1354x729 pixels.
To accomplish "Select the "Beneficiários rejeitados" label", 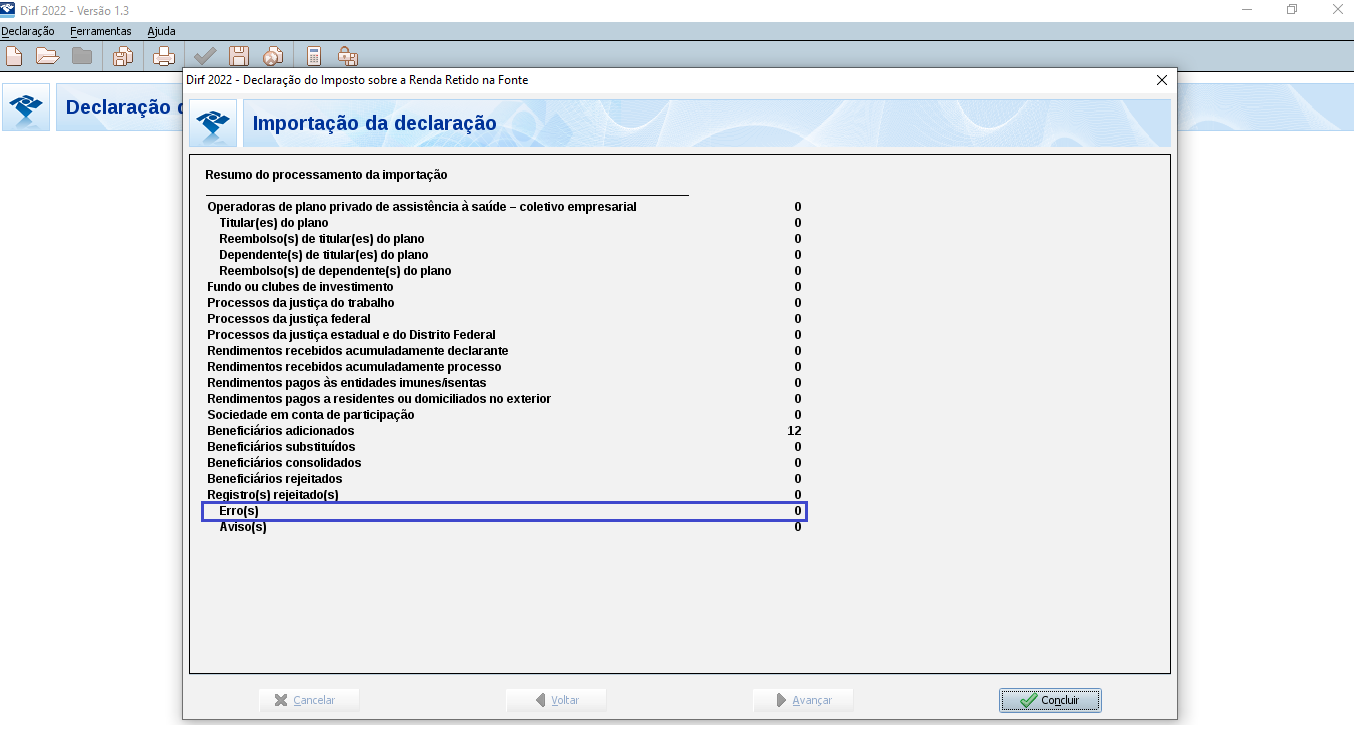I will pos(274,479).
